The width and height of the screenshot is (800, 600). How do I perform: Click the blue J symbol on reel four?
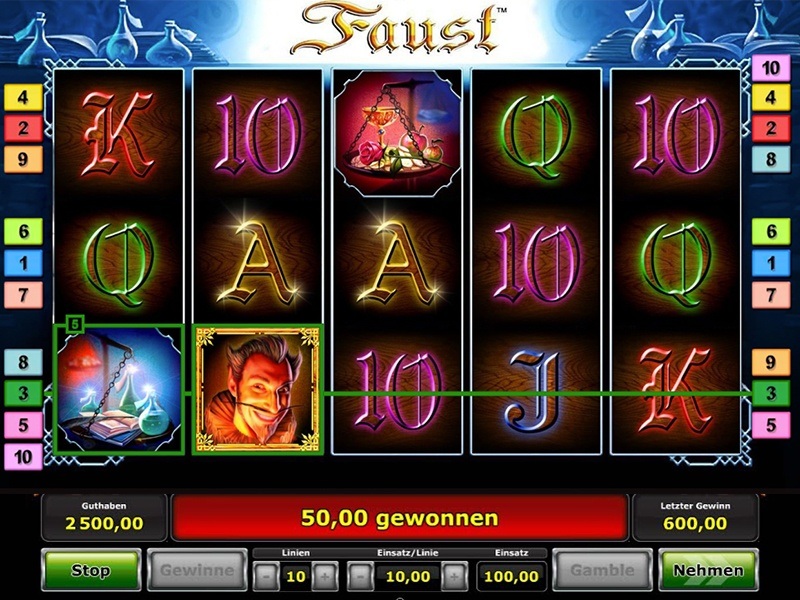pyautogui.click(x=537, y=391)
